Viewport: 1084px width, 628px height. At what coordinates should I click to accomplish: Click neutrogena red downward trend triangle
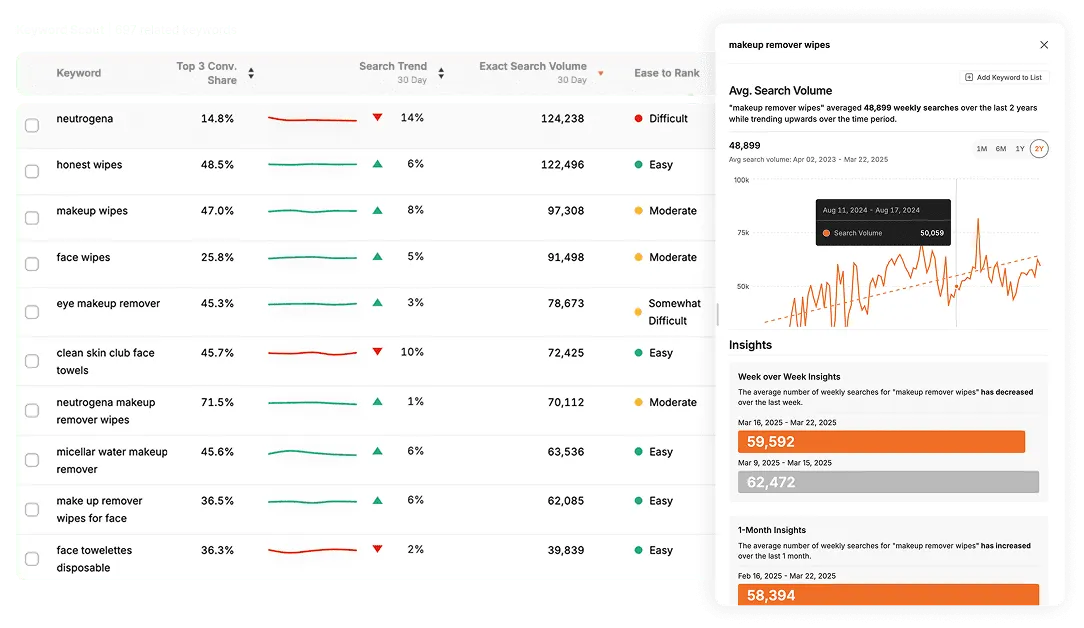coord(377,118)
